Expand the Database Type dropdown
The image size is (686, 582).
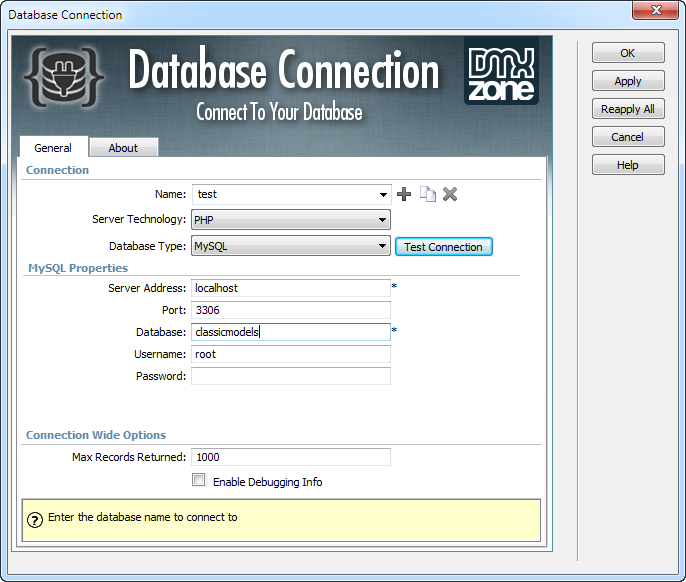(382, 246)
